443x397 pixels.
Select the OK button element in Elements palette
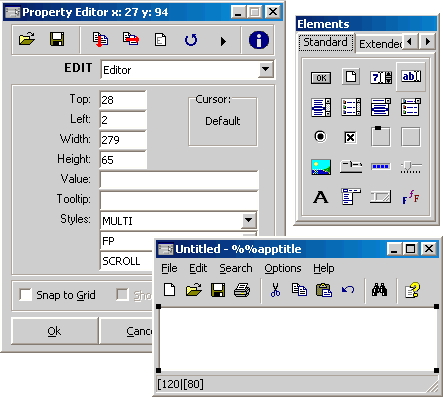321,78
